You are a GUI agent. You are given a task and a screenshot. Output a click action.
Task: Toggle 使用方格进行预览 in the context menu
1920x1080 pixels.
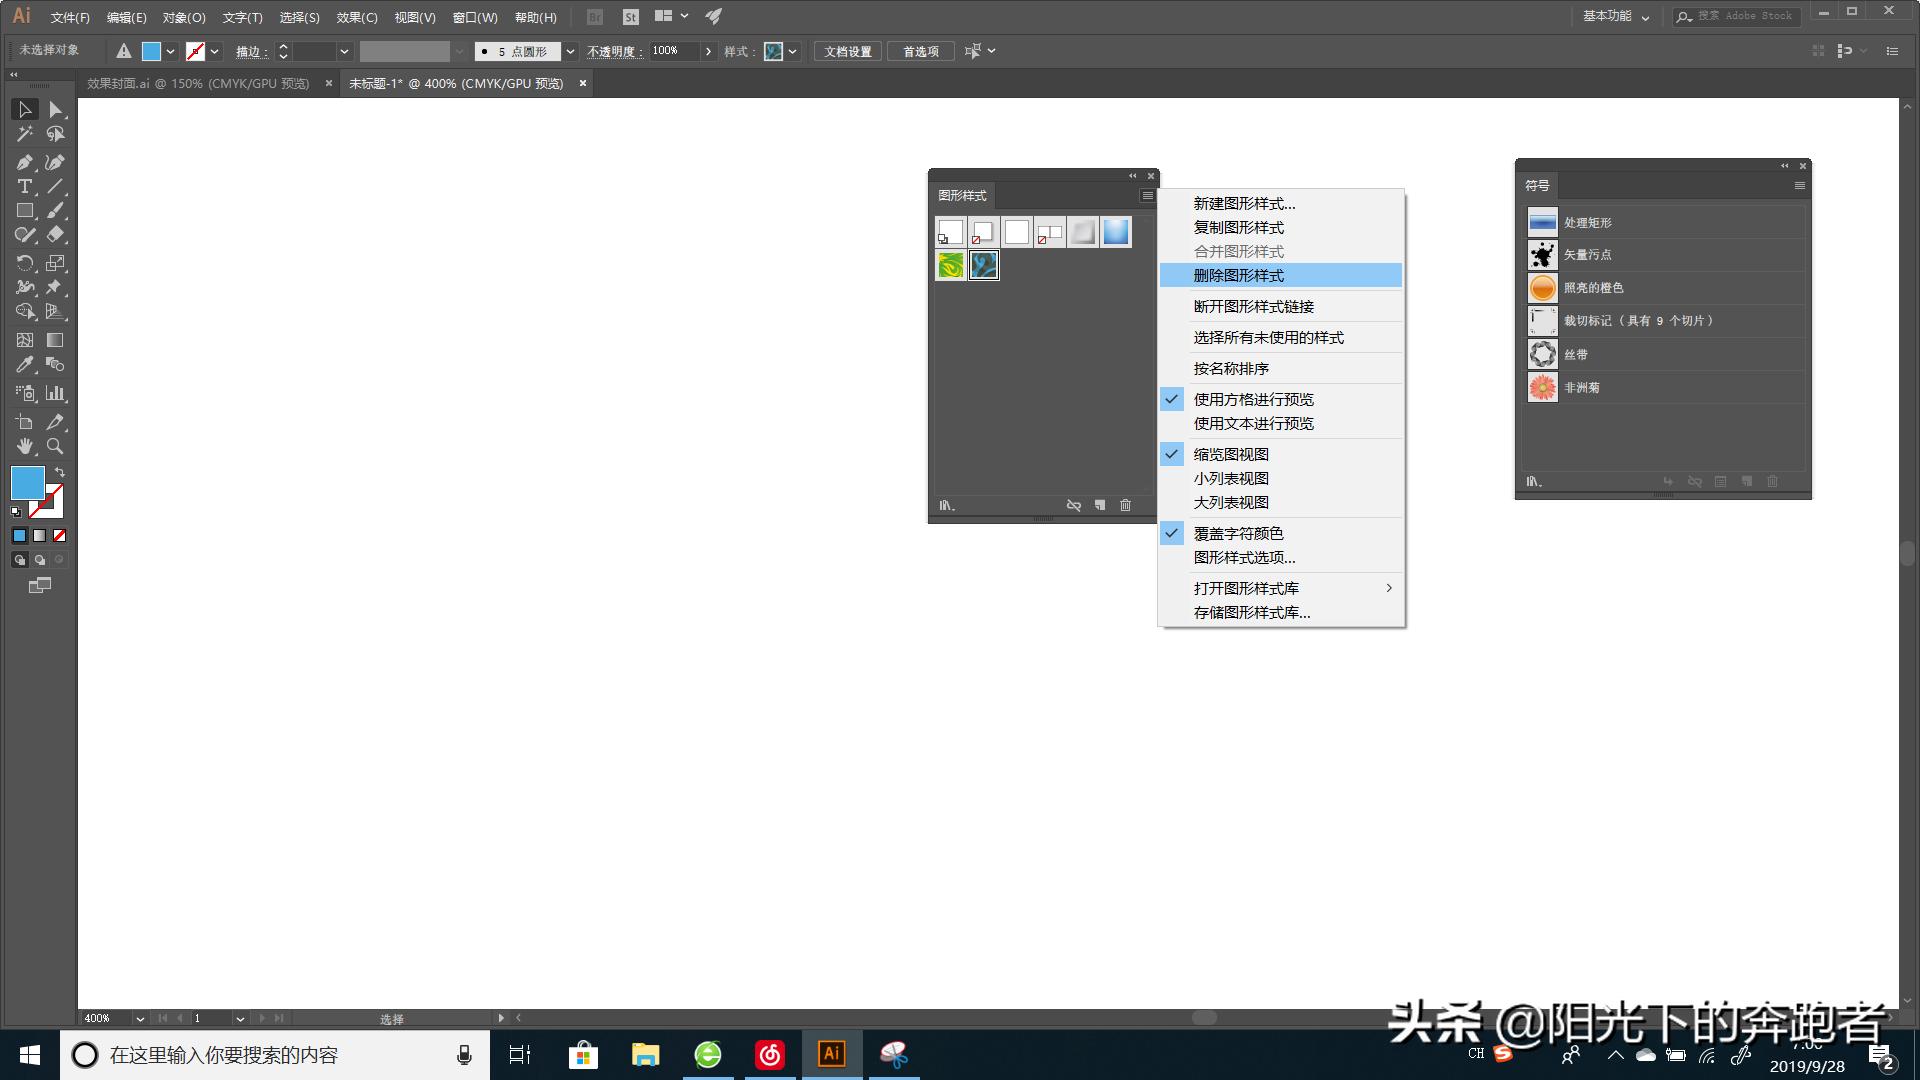(x=1254, y=399)
